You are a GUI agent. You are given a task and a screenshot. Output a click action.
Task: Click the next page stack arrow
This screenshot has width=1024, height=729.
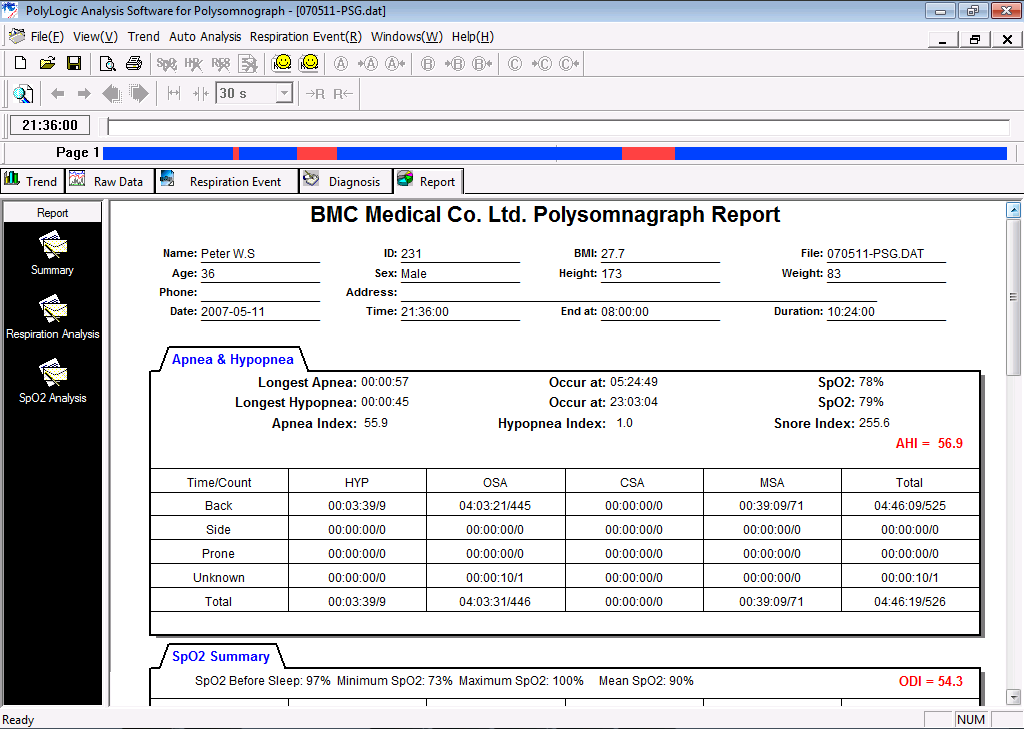[139, 93]
